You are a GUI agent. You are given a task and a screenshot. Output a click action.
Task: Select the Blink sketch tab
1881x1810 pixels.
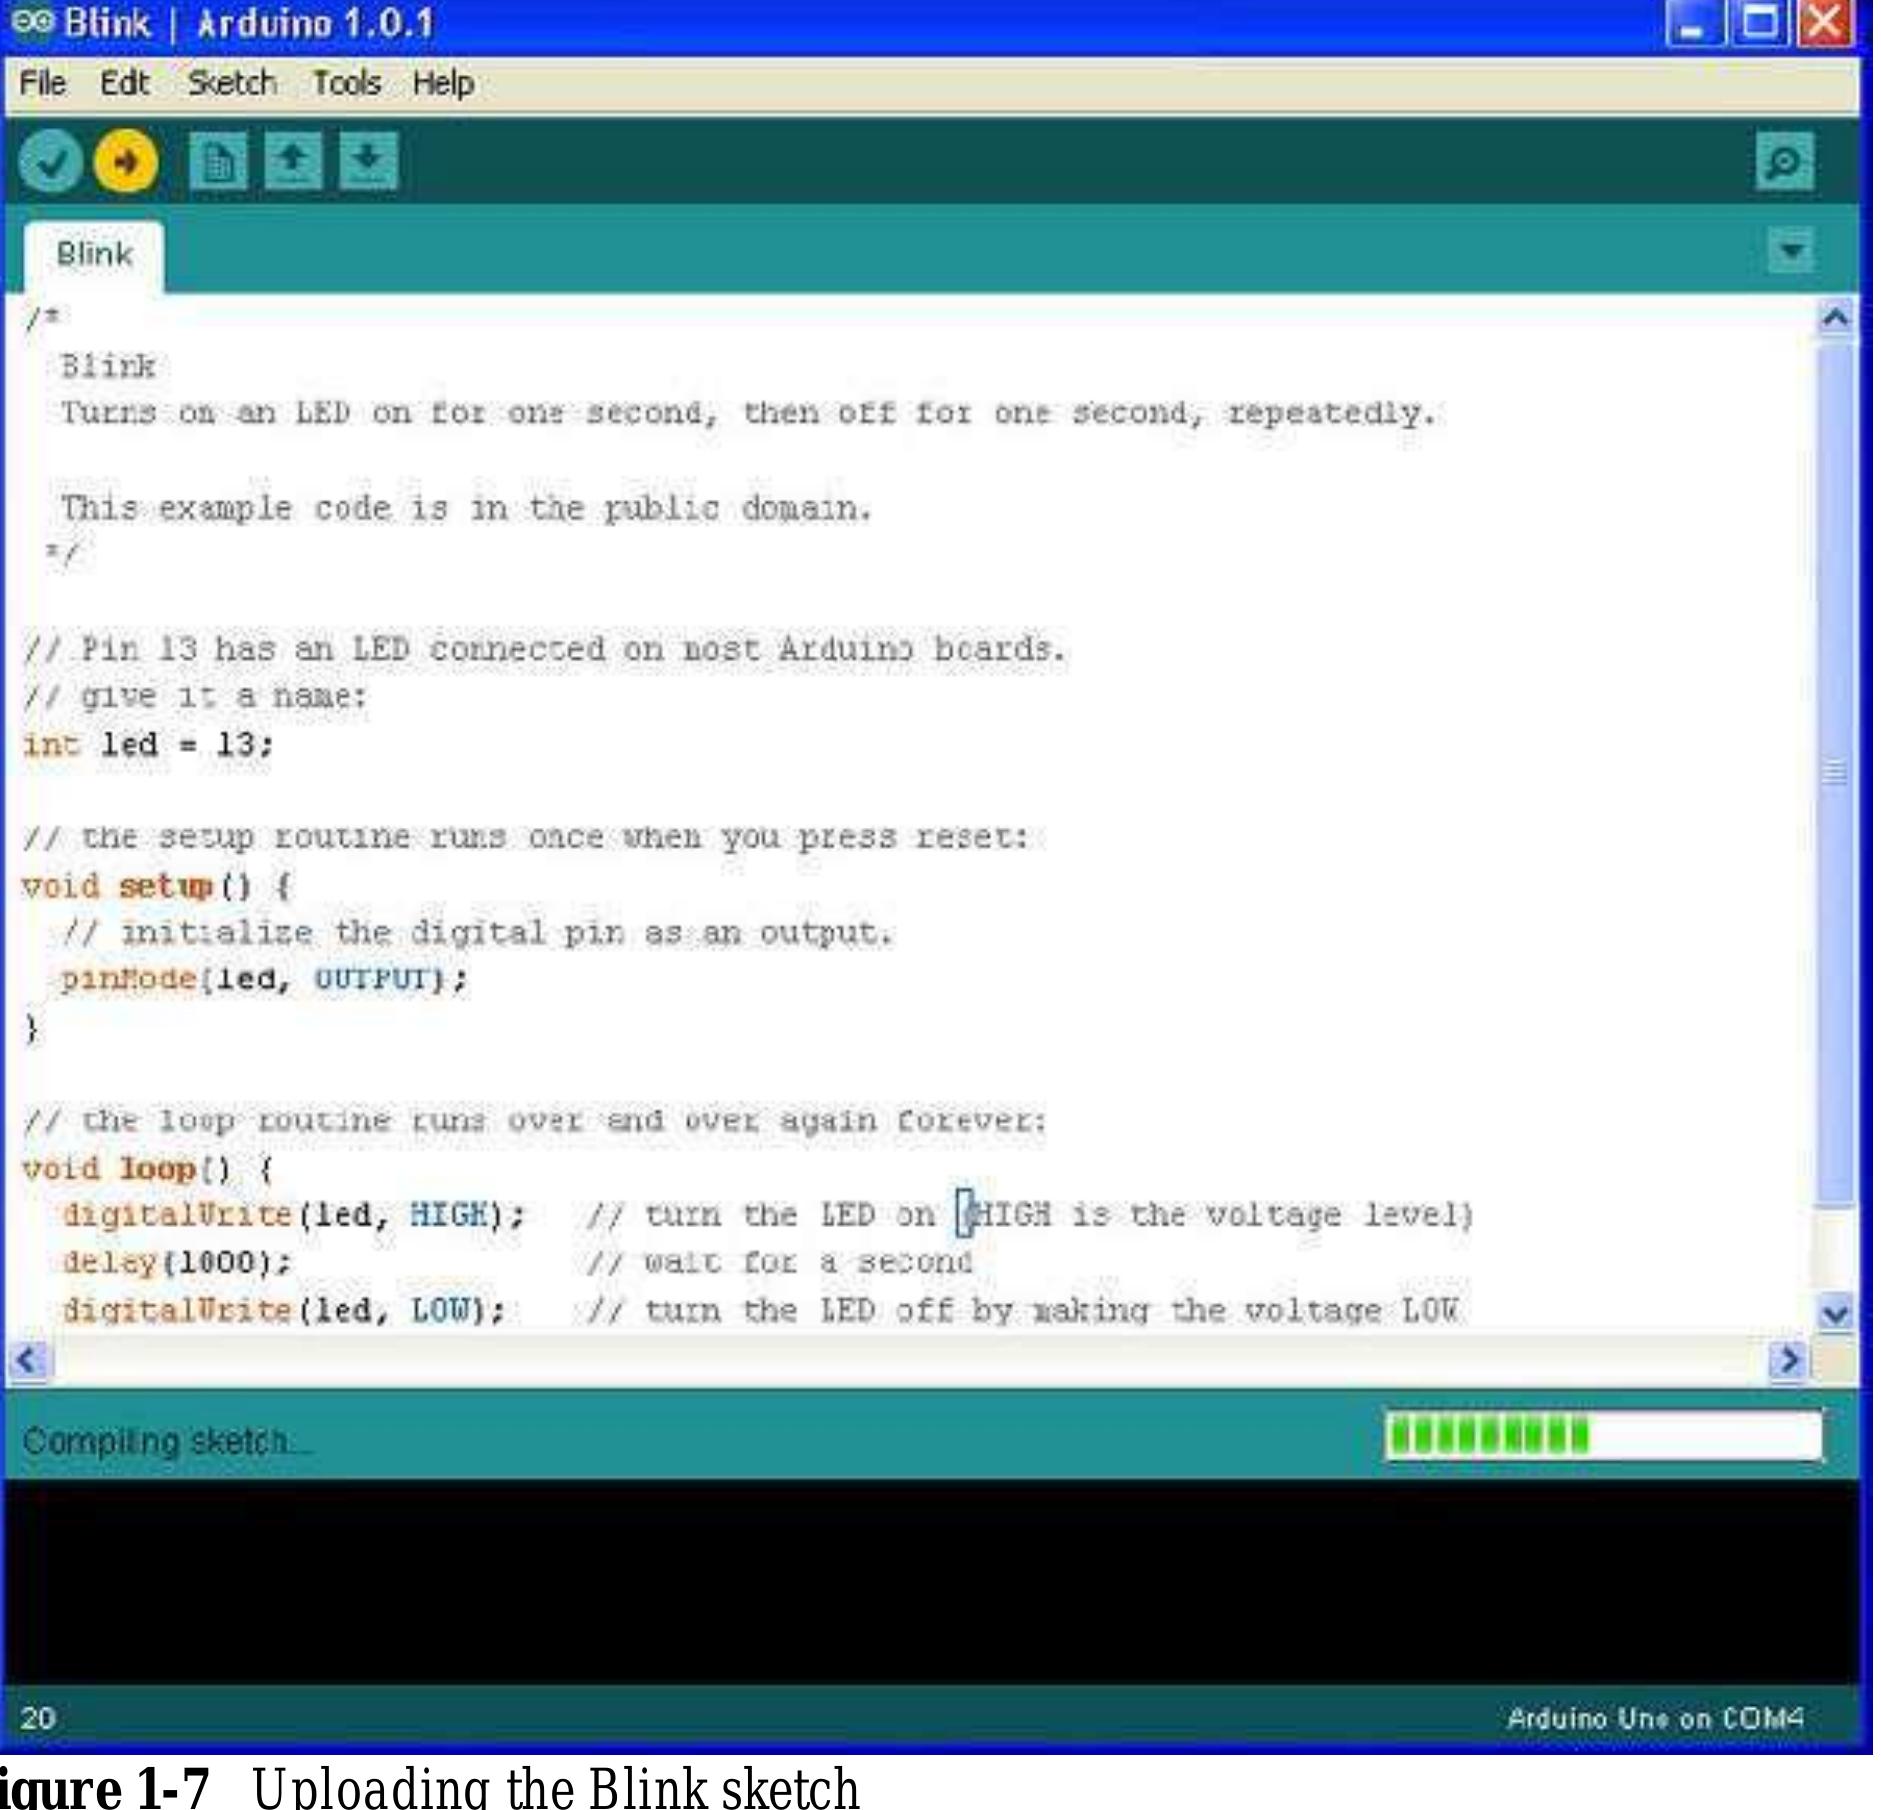(94, 255)
